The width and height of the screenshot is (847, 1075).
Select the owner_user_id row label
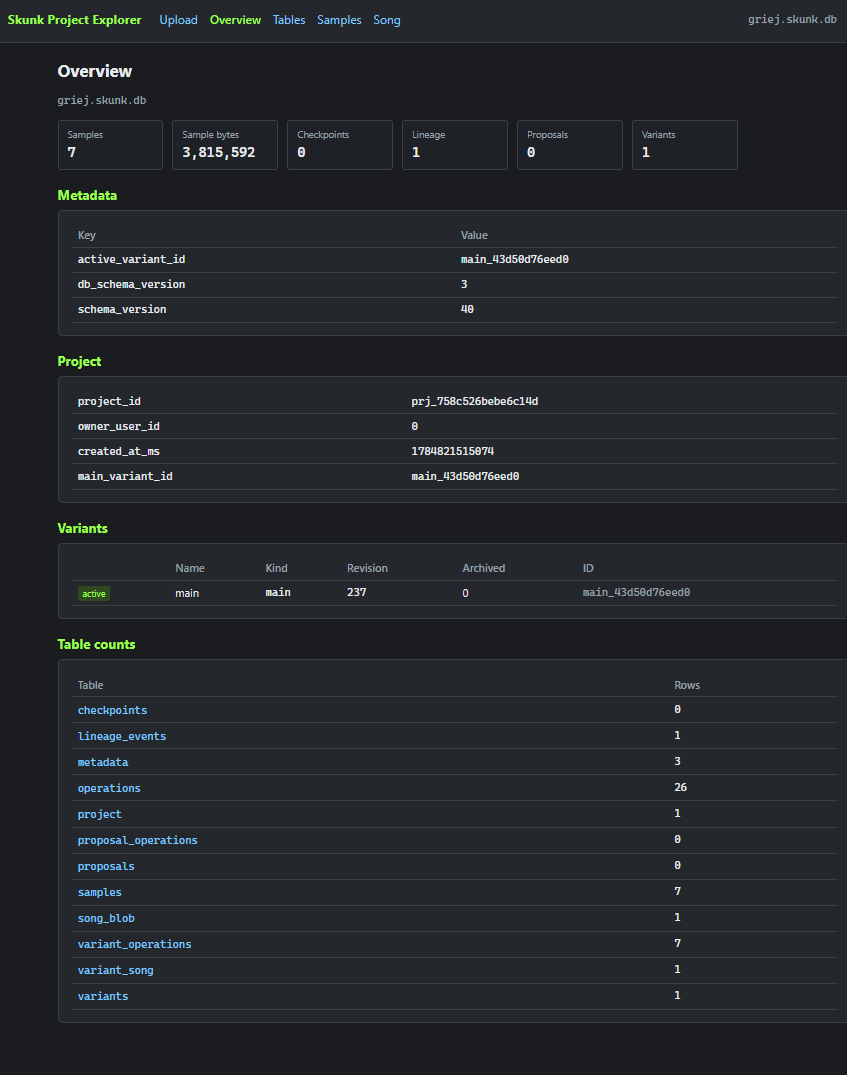[x=119, y=426]
